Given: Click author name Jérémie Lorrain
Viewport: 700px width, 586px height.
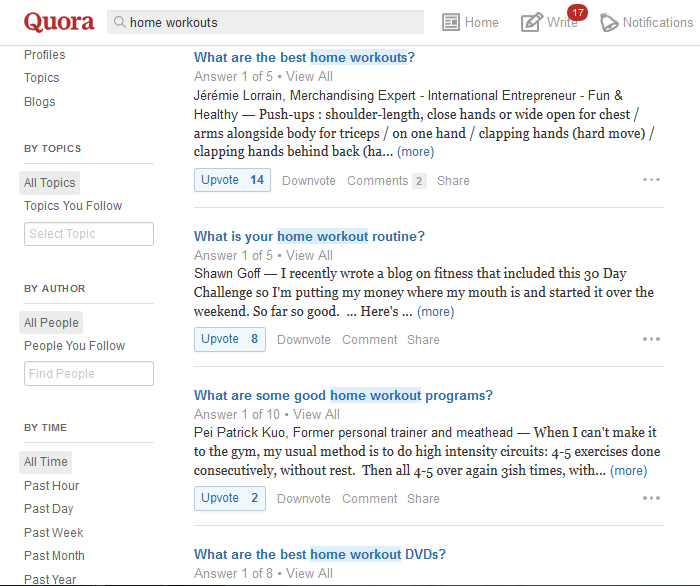Looking at the screenshot, I should click(238, 96).
